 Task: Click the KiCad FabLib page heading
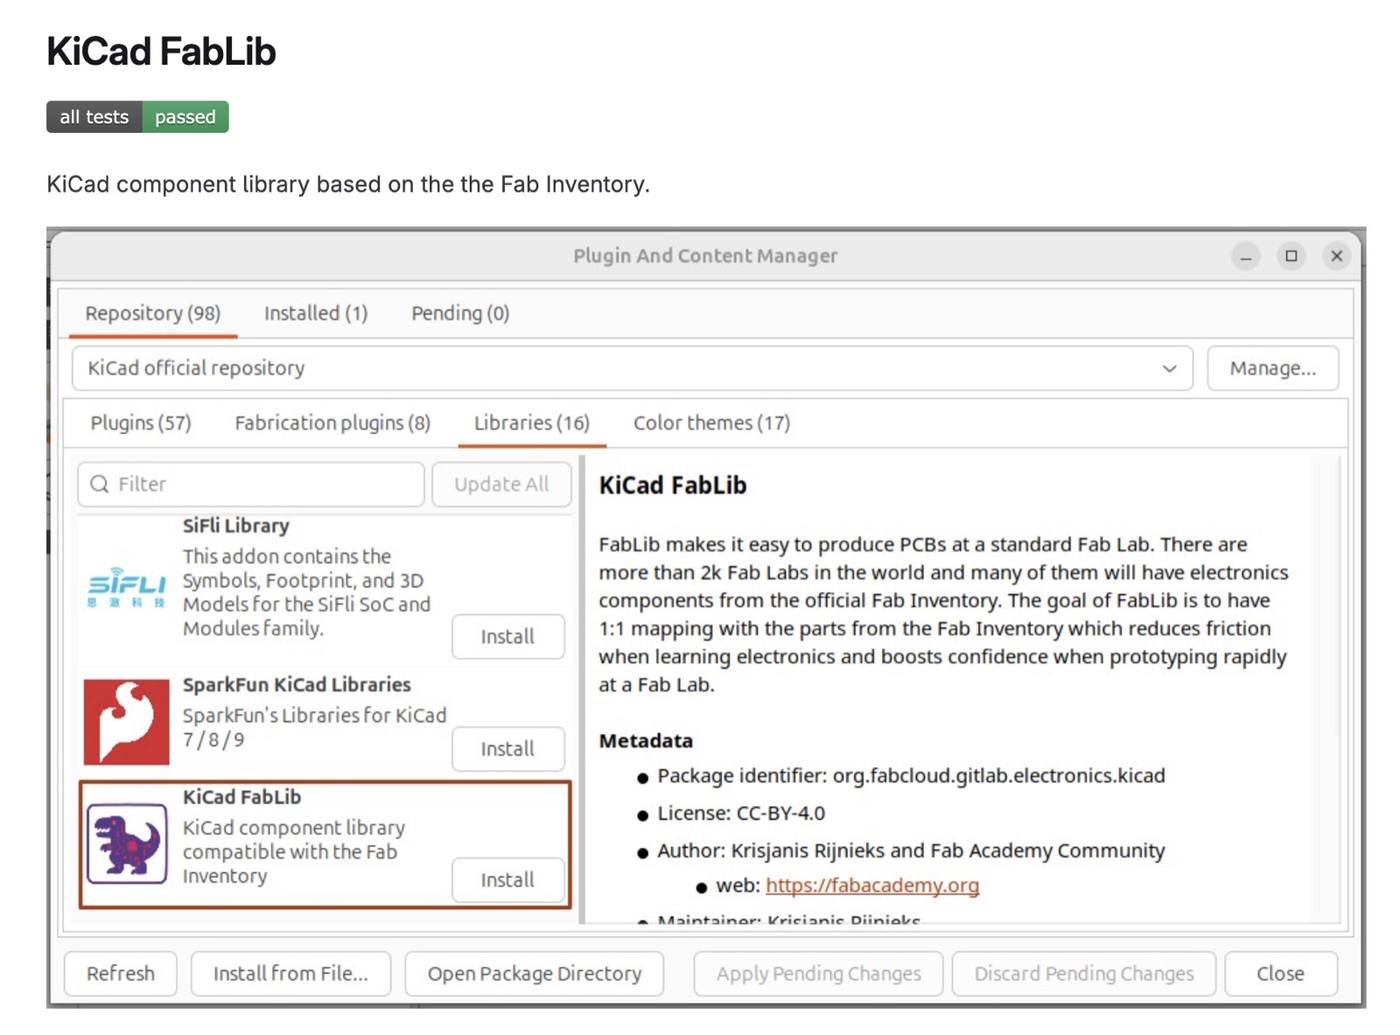pos(161,51)
